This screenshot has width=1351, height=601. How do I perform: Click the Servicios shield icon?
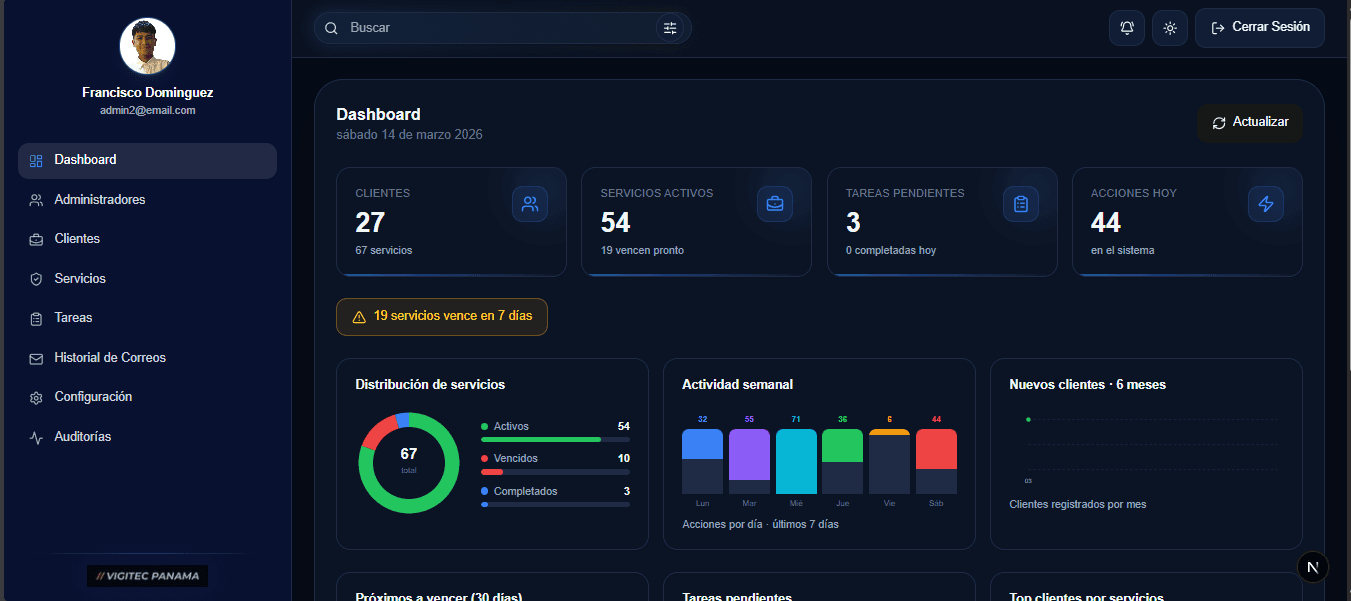pyautogui.click(x=36, y=279)
